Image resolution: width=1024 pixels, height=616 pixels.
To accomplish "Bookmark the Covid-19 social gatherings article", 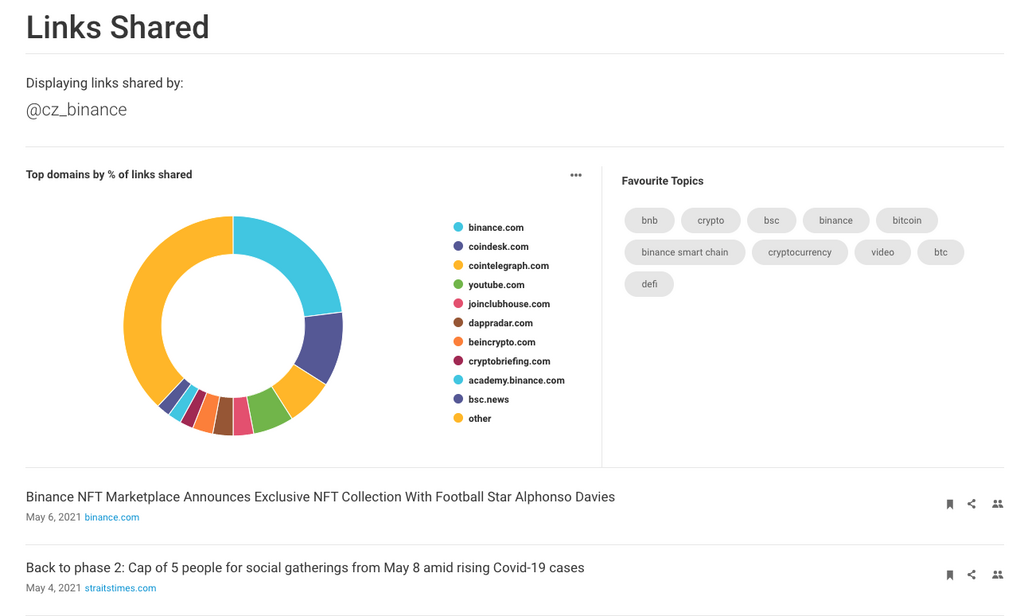I will [x=949, y=575].
